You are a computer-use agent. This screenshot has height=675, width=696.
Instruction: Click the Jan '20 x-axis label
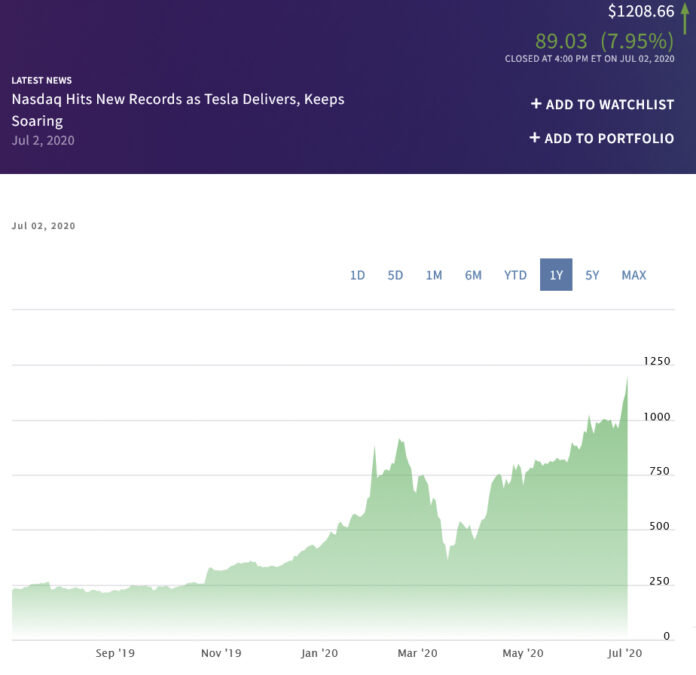pos(321,653)
